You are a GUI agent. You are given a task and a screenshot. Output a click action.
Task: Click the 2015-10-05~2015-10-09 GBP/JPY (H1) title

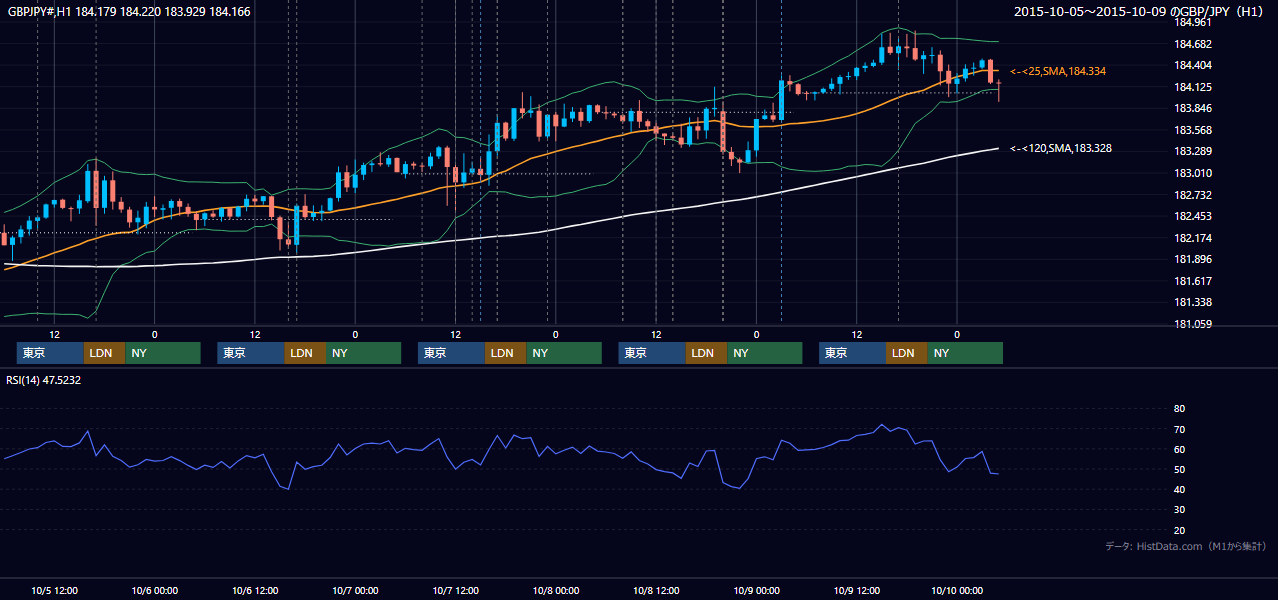pyautogui.click(x=1139, y=12)
